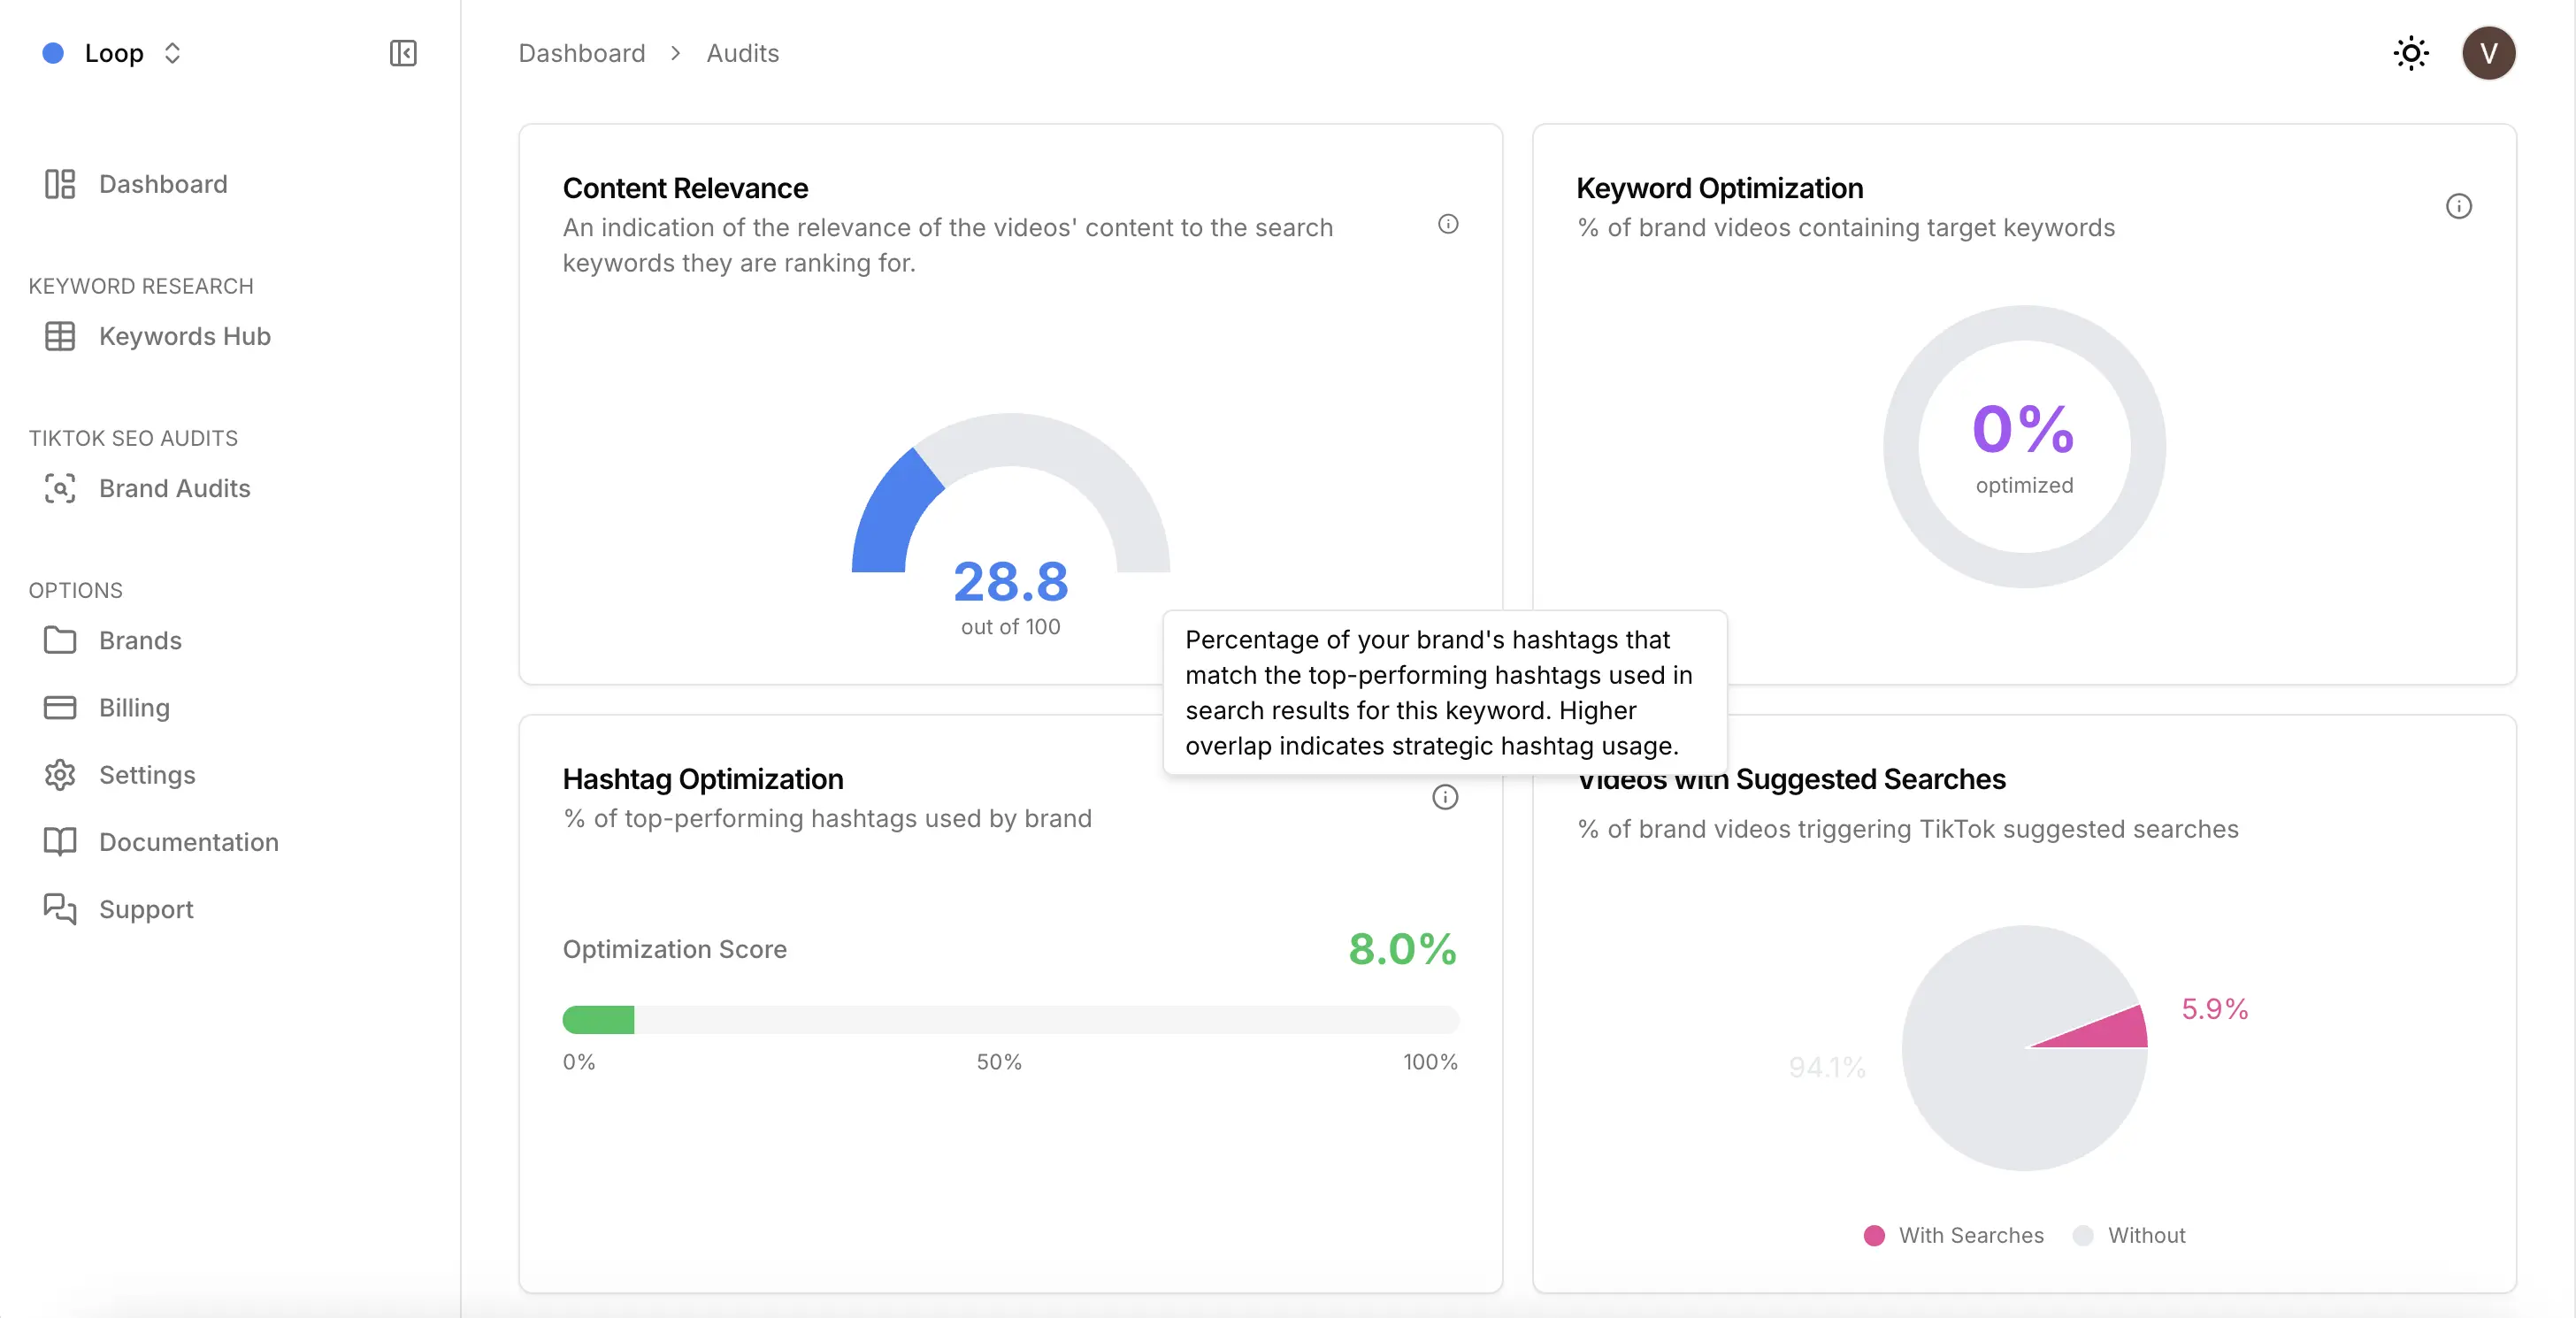Open Support page

146,909
